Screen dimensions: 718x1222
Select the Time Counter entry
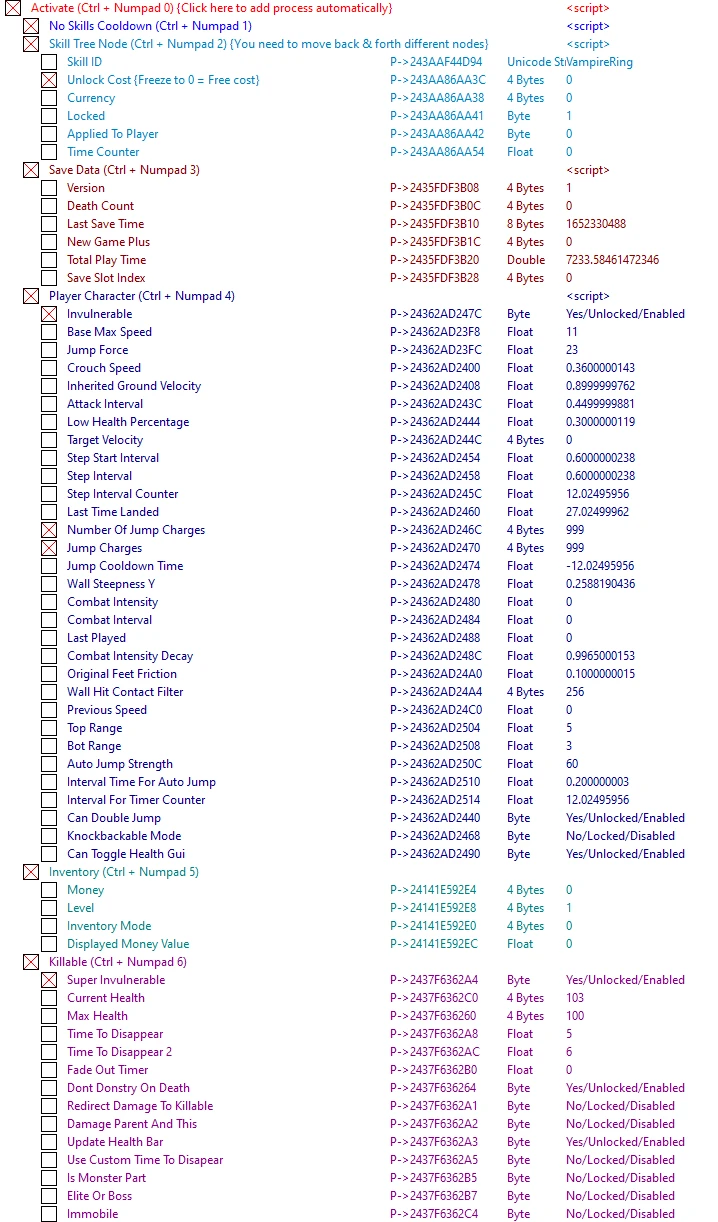(x=103, y=152)
